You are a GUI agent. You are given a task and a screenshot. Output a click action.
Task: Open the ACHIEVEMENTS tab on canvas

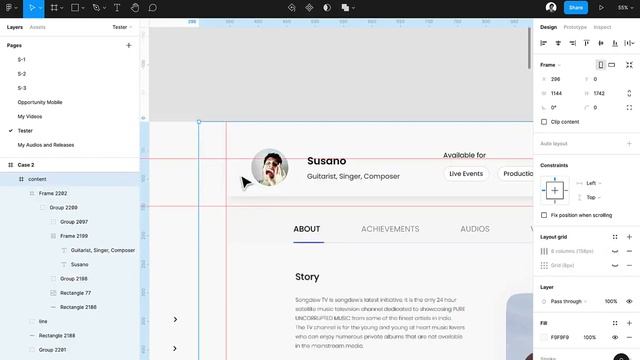(390, 229)
